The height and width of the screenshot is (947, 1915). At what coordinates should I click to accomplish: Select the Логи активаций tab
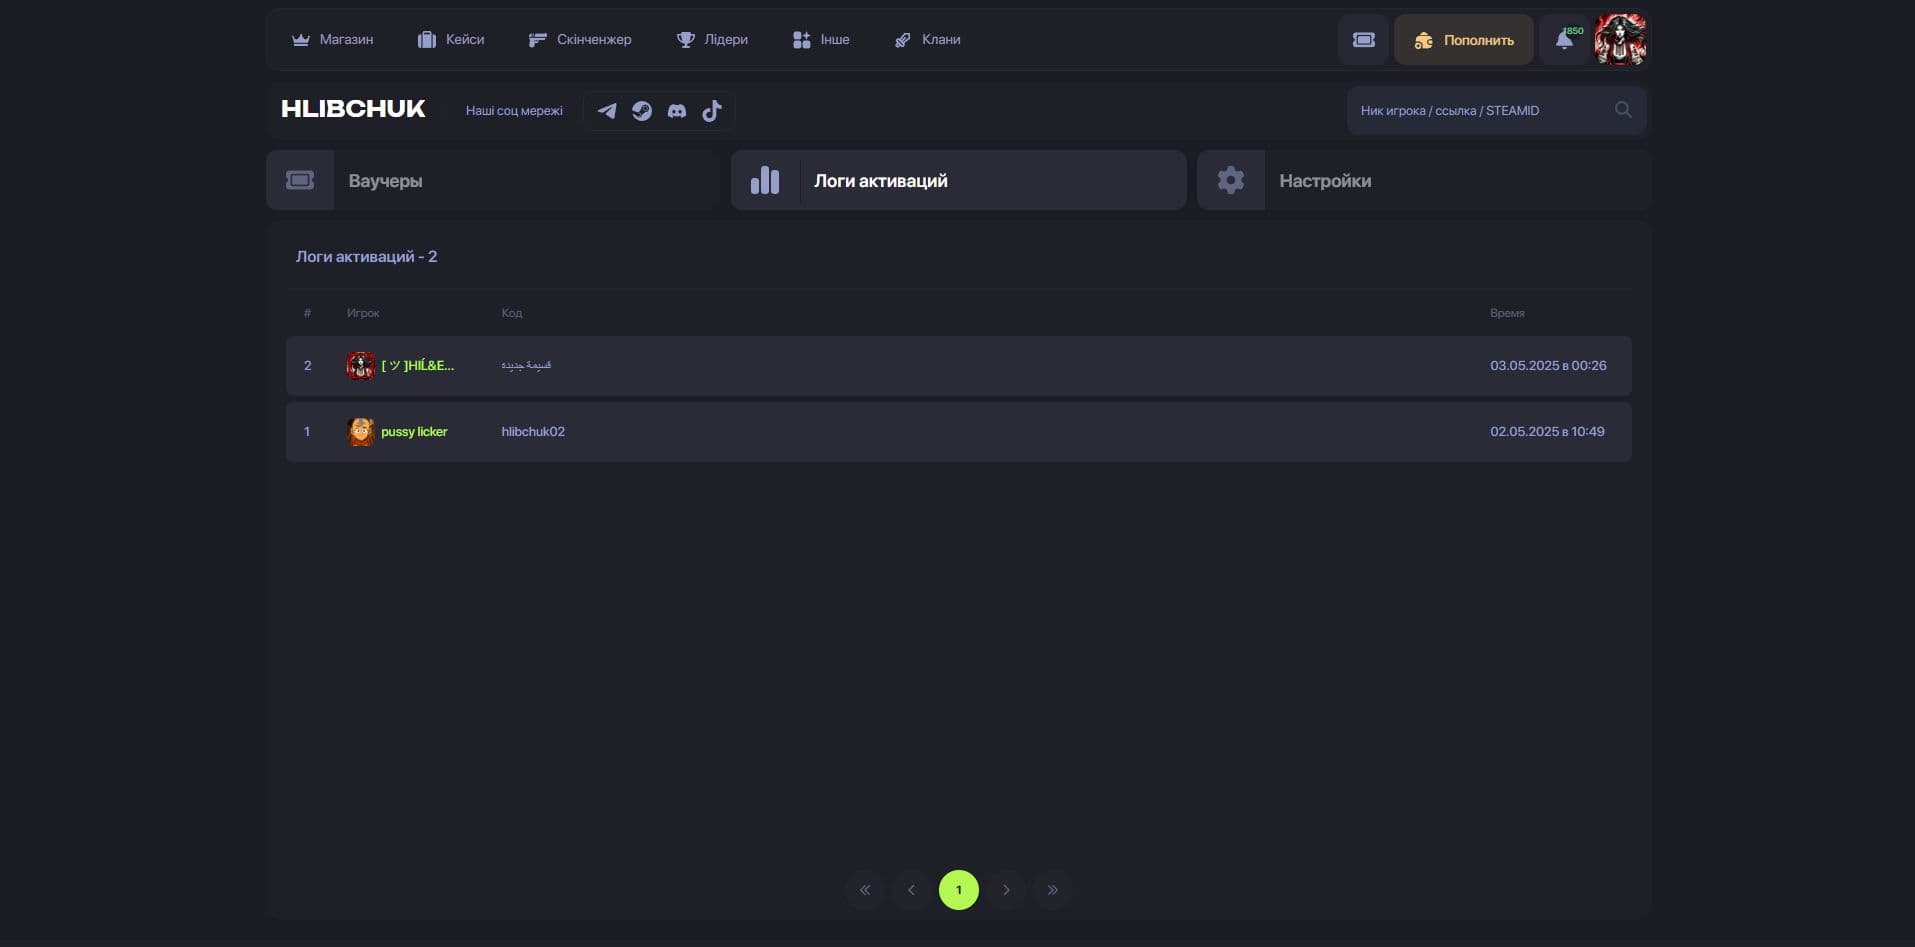pyautogui.click(x=958, y=181)
